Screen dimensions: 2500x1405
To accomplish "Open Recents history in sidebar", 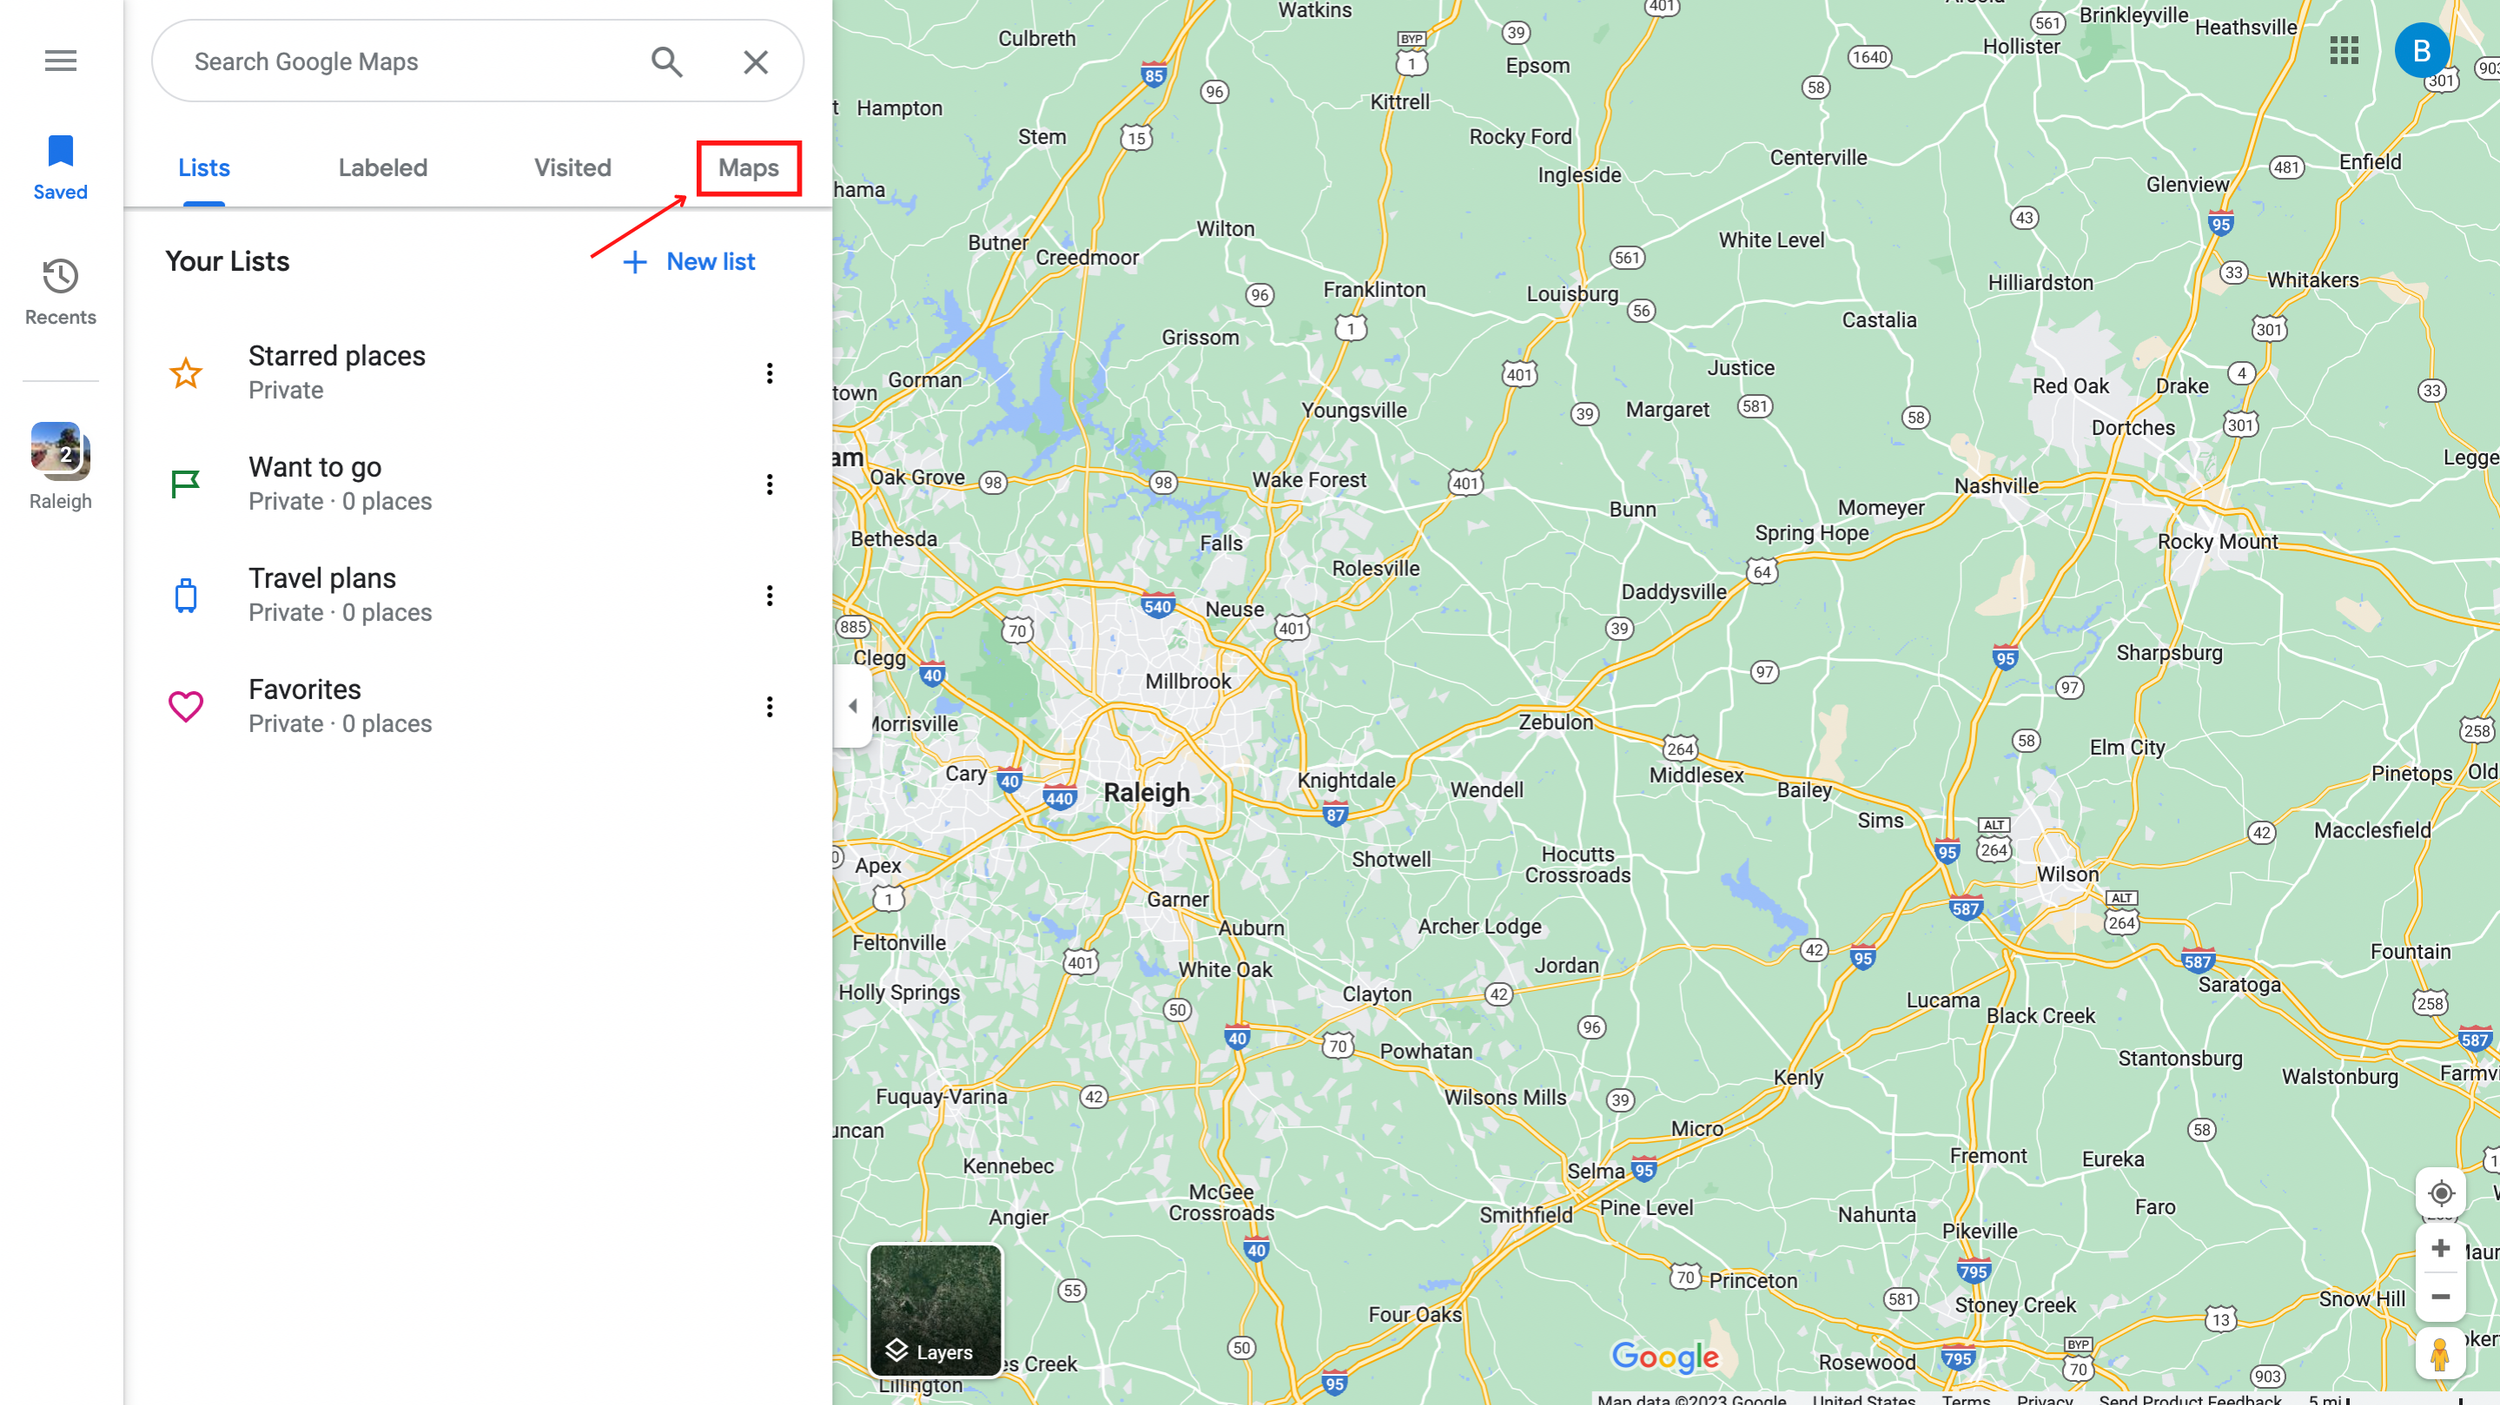I will 60,292.
